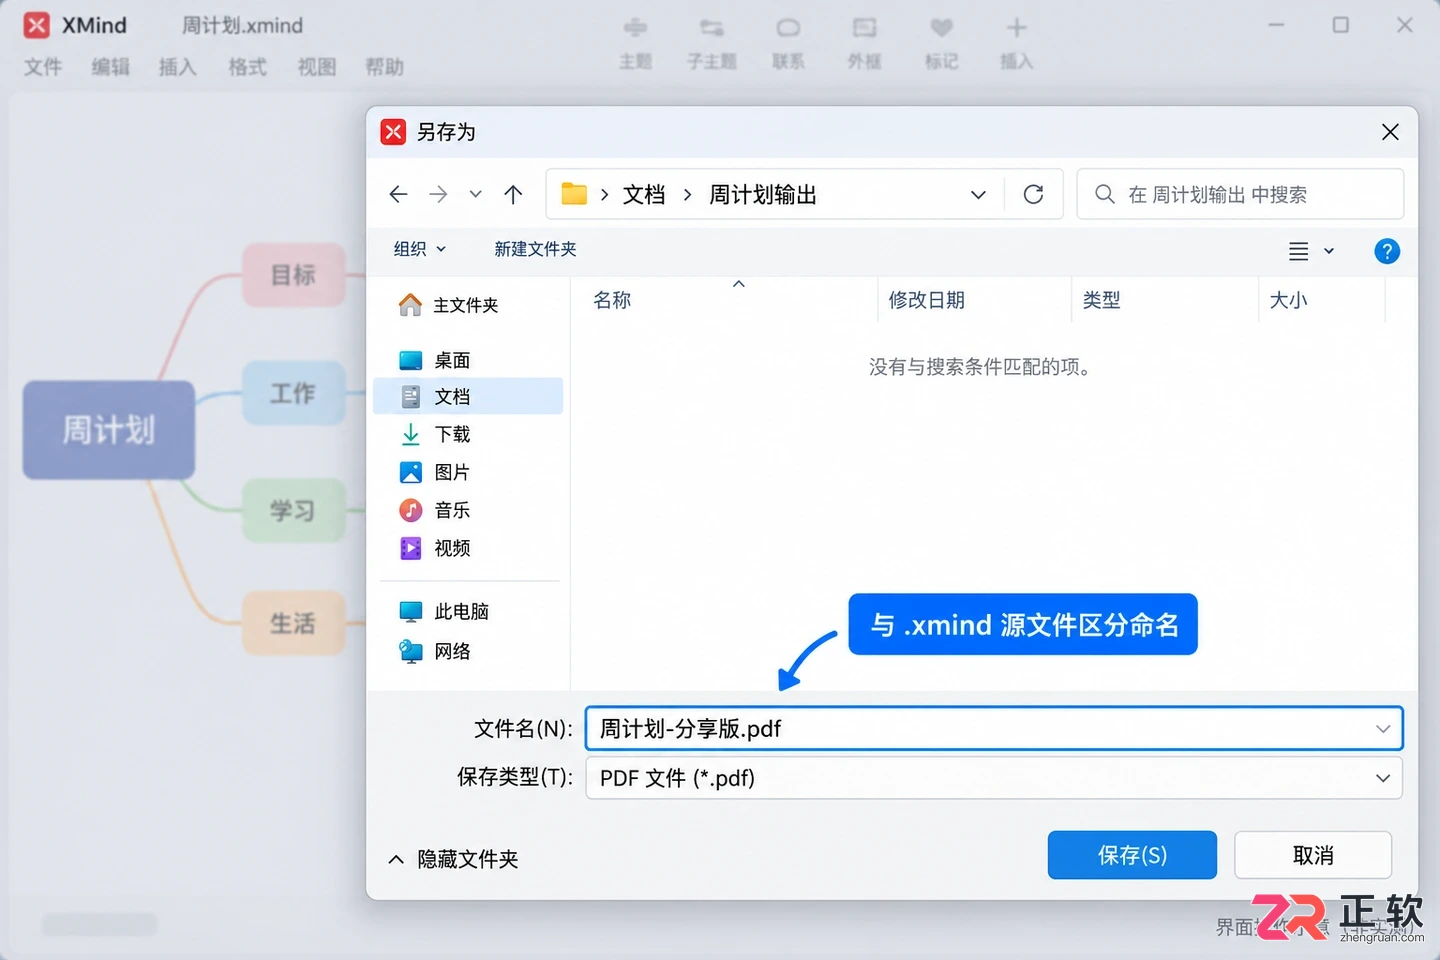The height and width of the screenshot is (960, 1440).
Task: Click 文档 breadcrumb in address bar
Action: click(644, 194)
